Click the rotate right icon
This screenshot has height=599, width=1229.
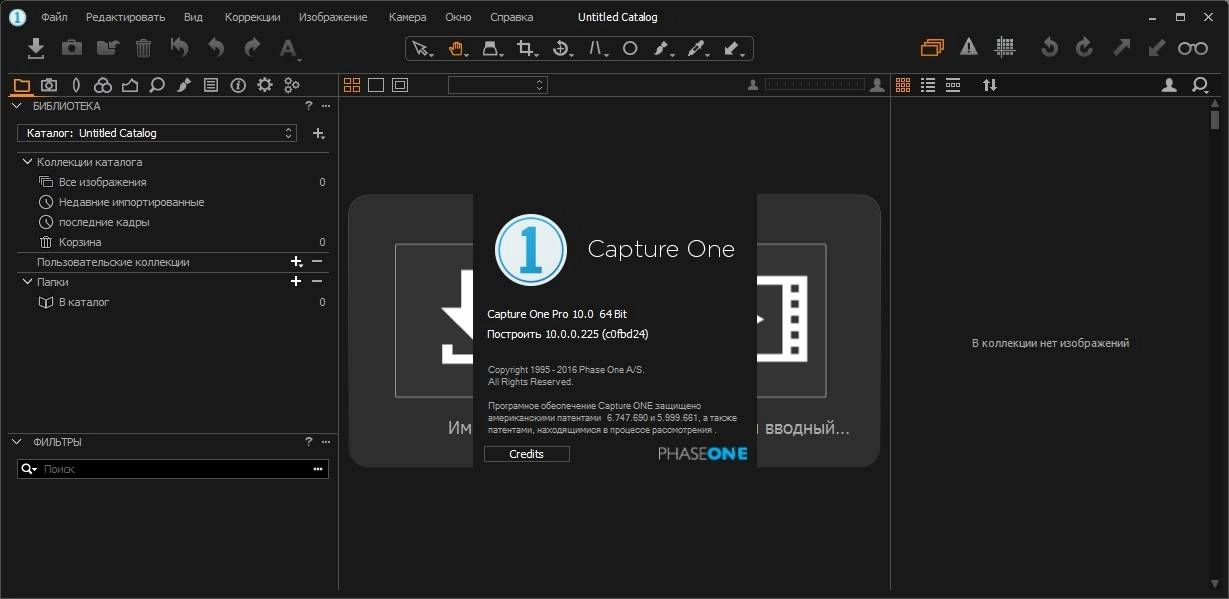(x=1084, y=47)
